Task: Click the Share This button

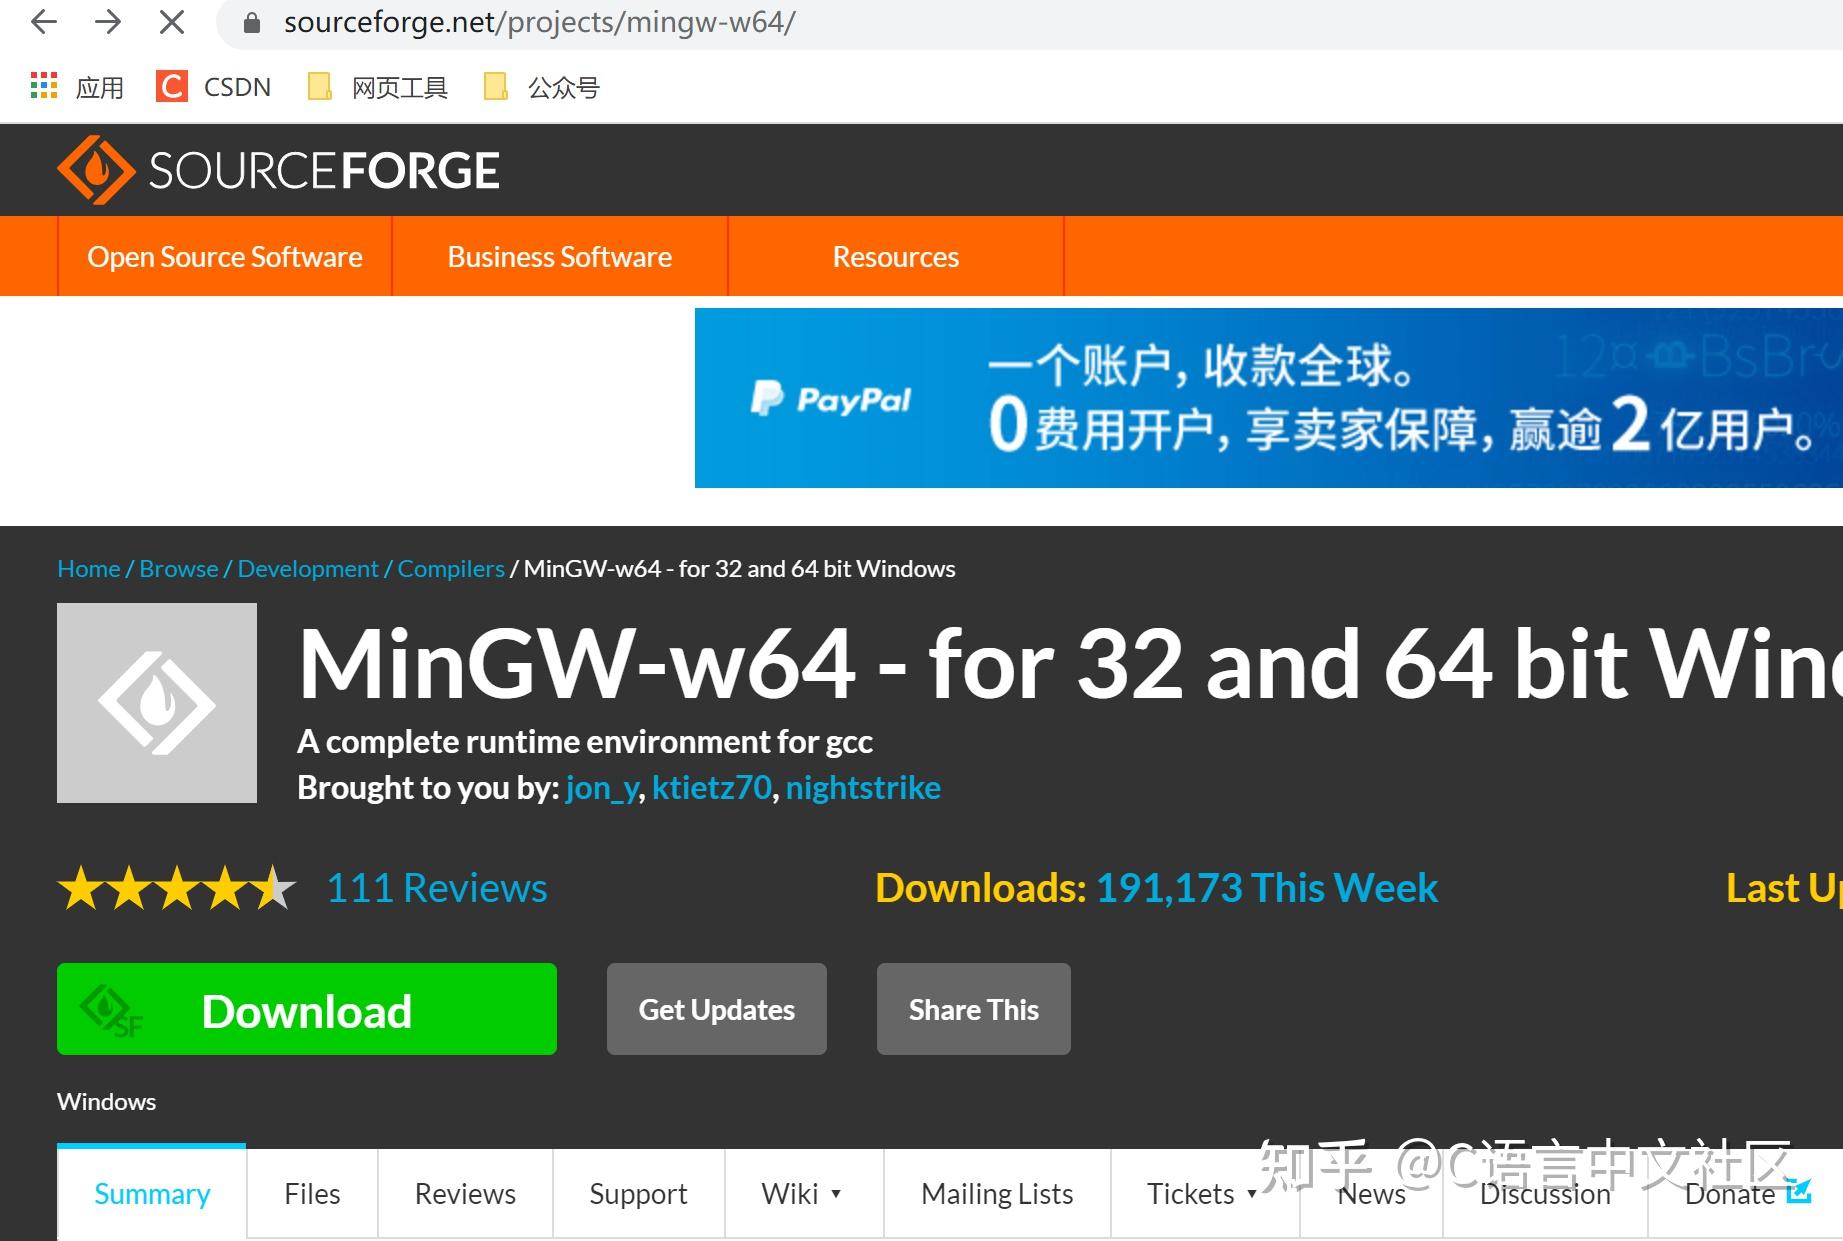Action: [972, 1009]
